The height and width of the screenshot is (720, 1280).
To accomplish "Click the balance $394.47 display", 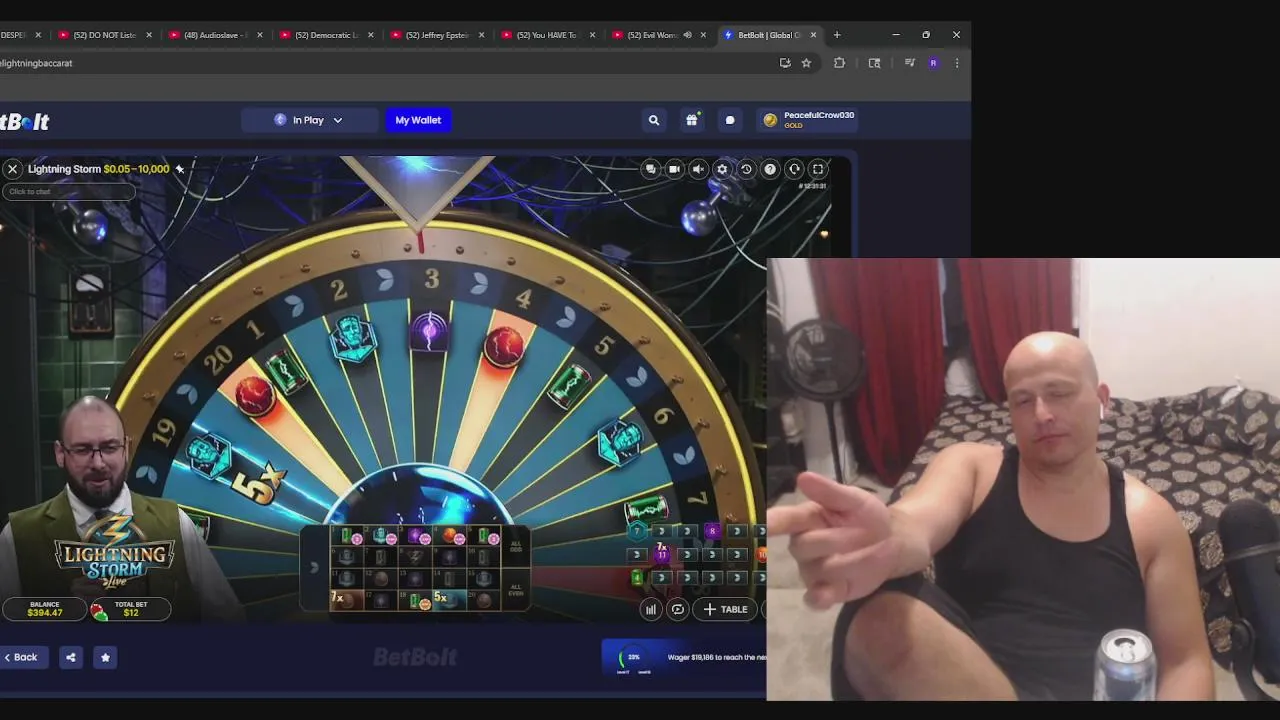I will pyautogui.click(x=45, y=609).
